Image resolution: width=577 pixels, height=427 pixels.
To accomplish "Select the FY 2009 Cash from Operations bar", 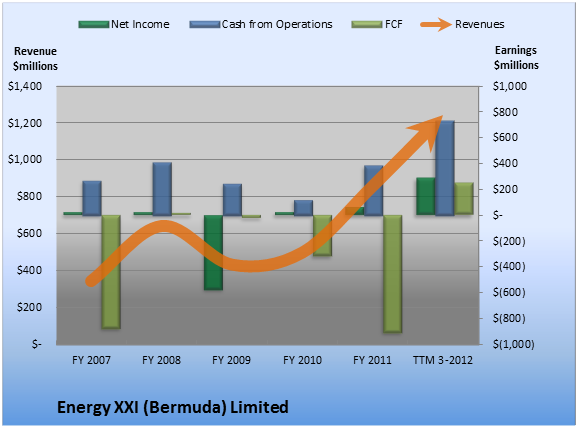I will click(x=233, y=200).
